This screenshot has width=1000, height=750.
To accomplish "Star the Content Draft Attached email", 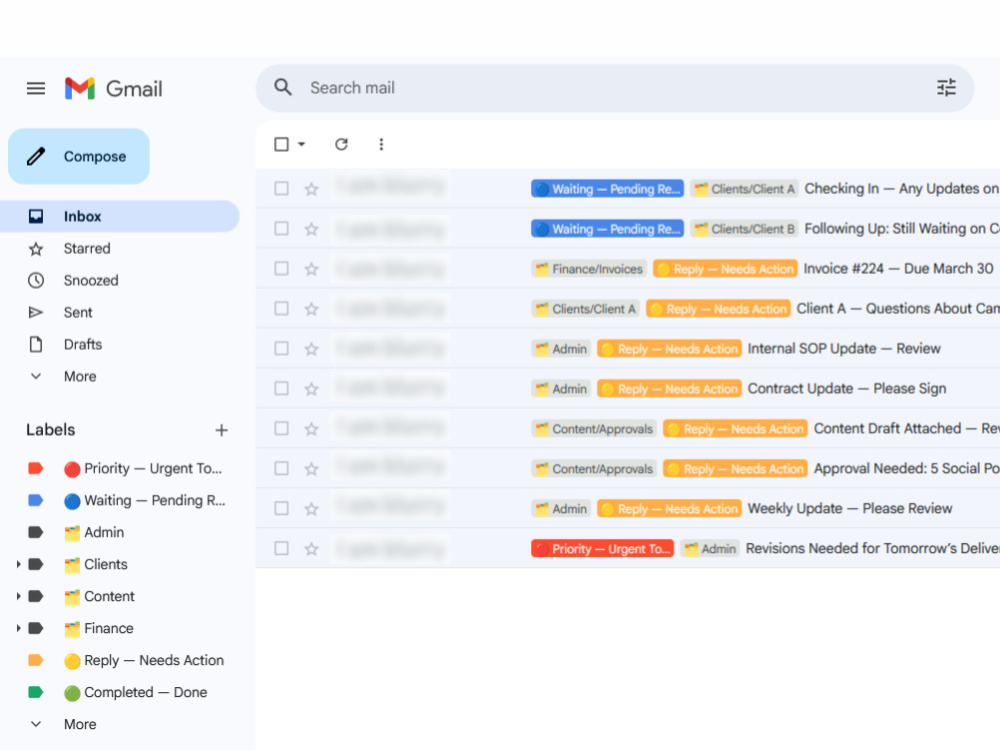I will [x=311, y=429].
